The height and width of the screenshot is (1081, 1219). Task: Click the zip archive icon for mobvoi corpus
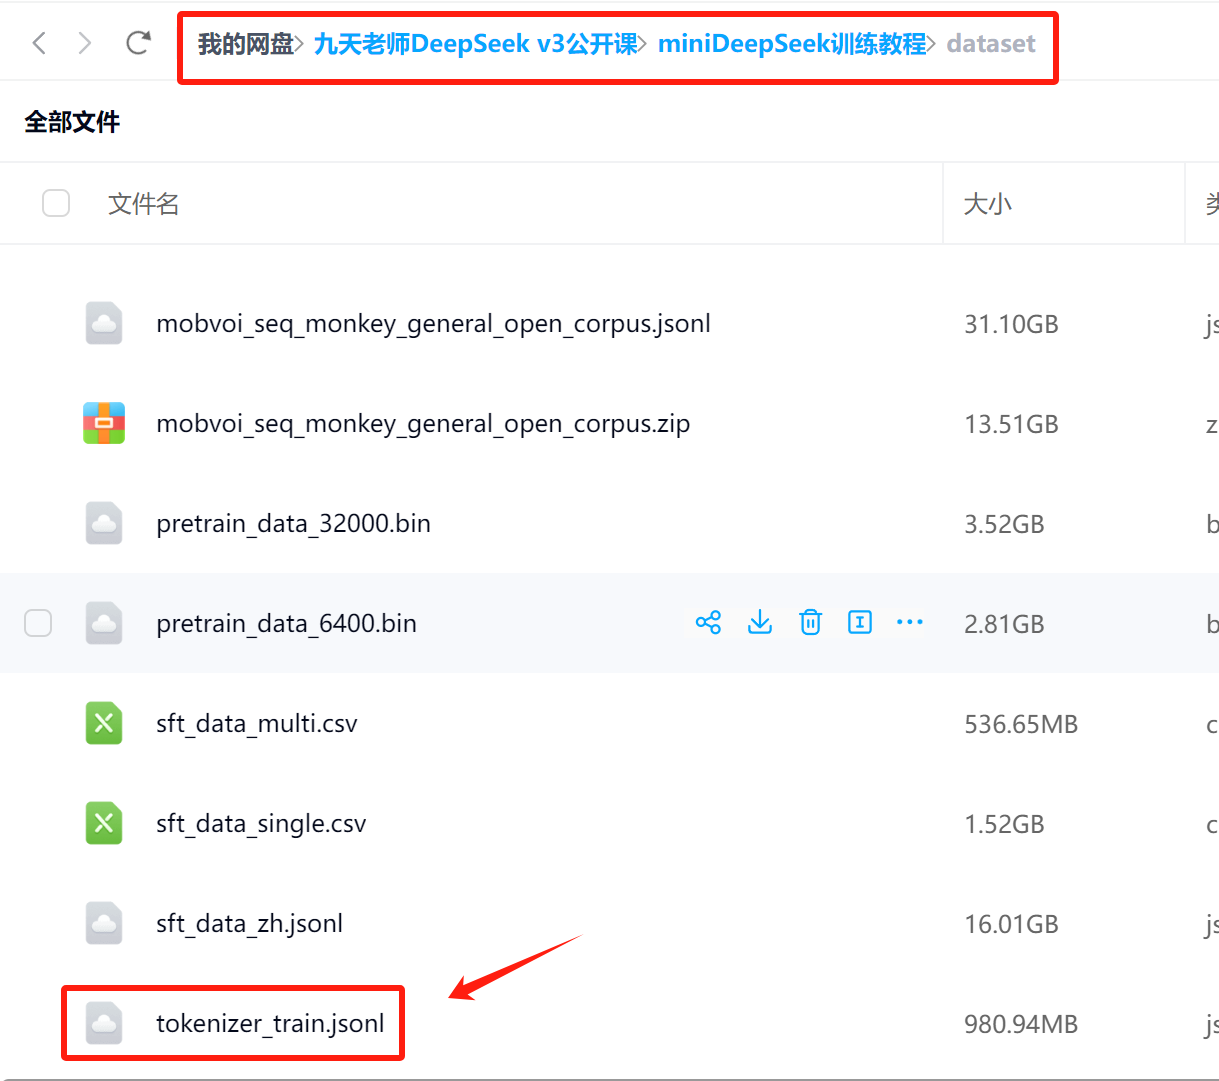[103, 423]
